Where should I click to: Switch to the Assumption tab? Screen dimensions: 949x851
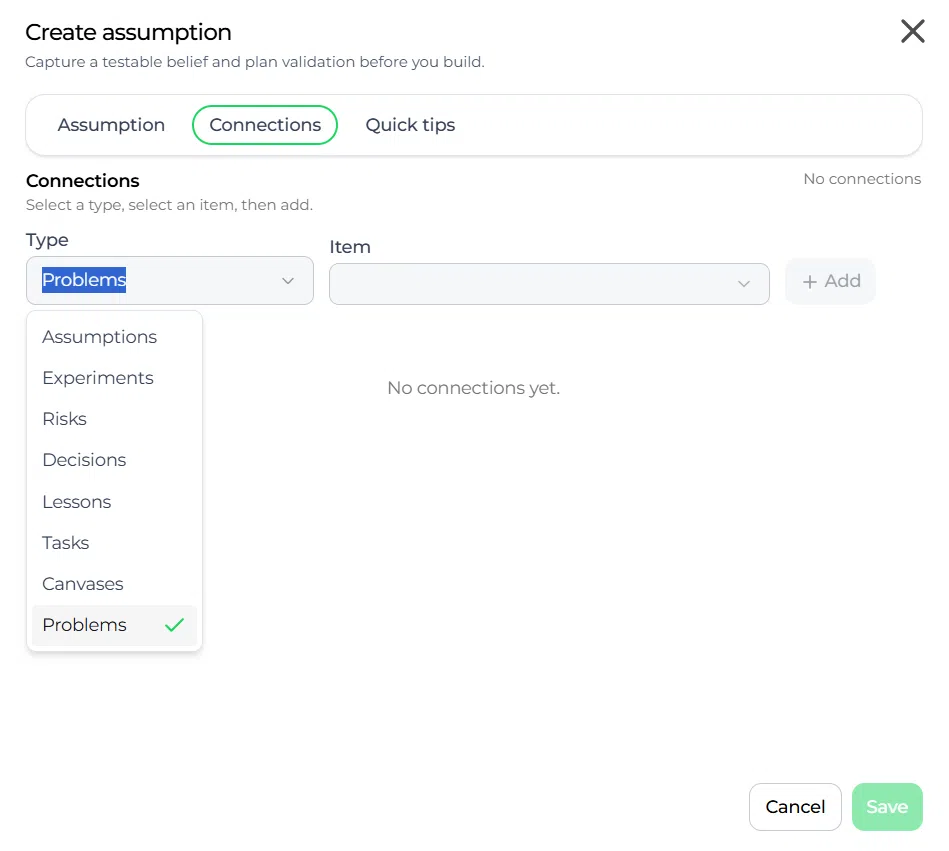tap(111, 125)
